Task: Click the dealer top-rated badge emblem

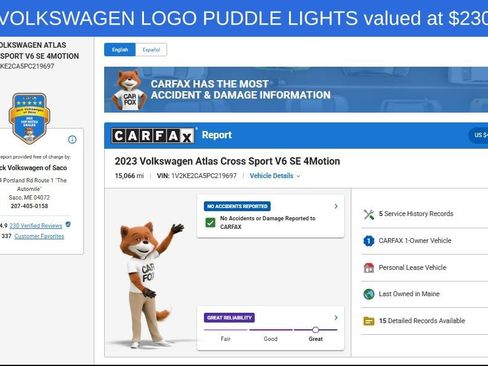Action: [29, 118]
